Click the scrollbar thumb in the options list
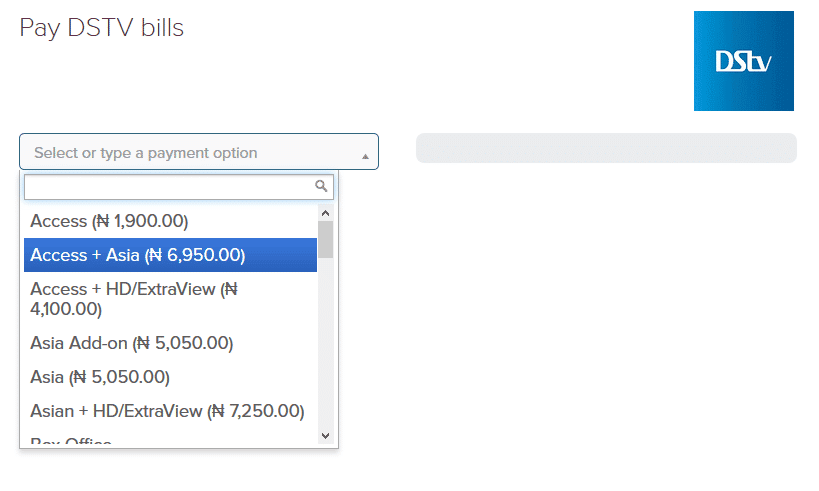The image size is (819, 491). coord(325,239)
